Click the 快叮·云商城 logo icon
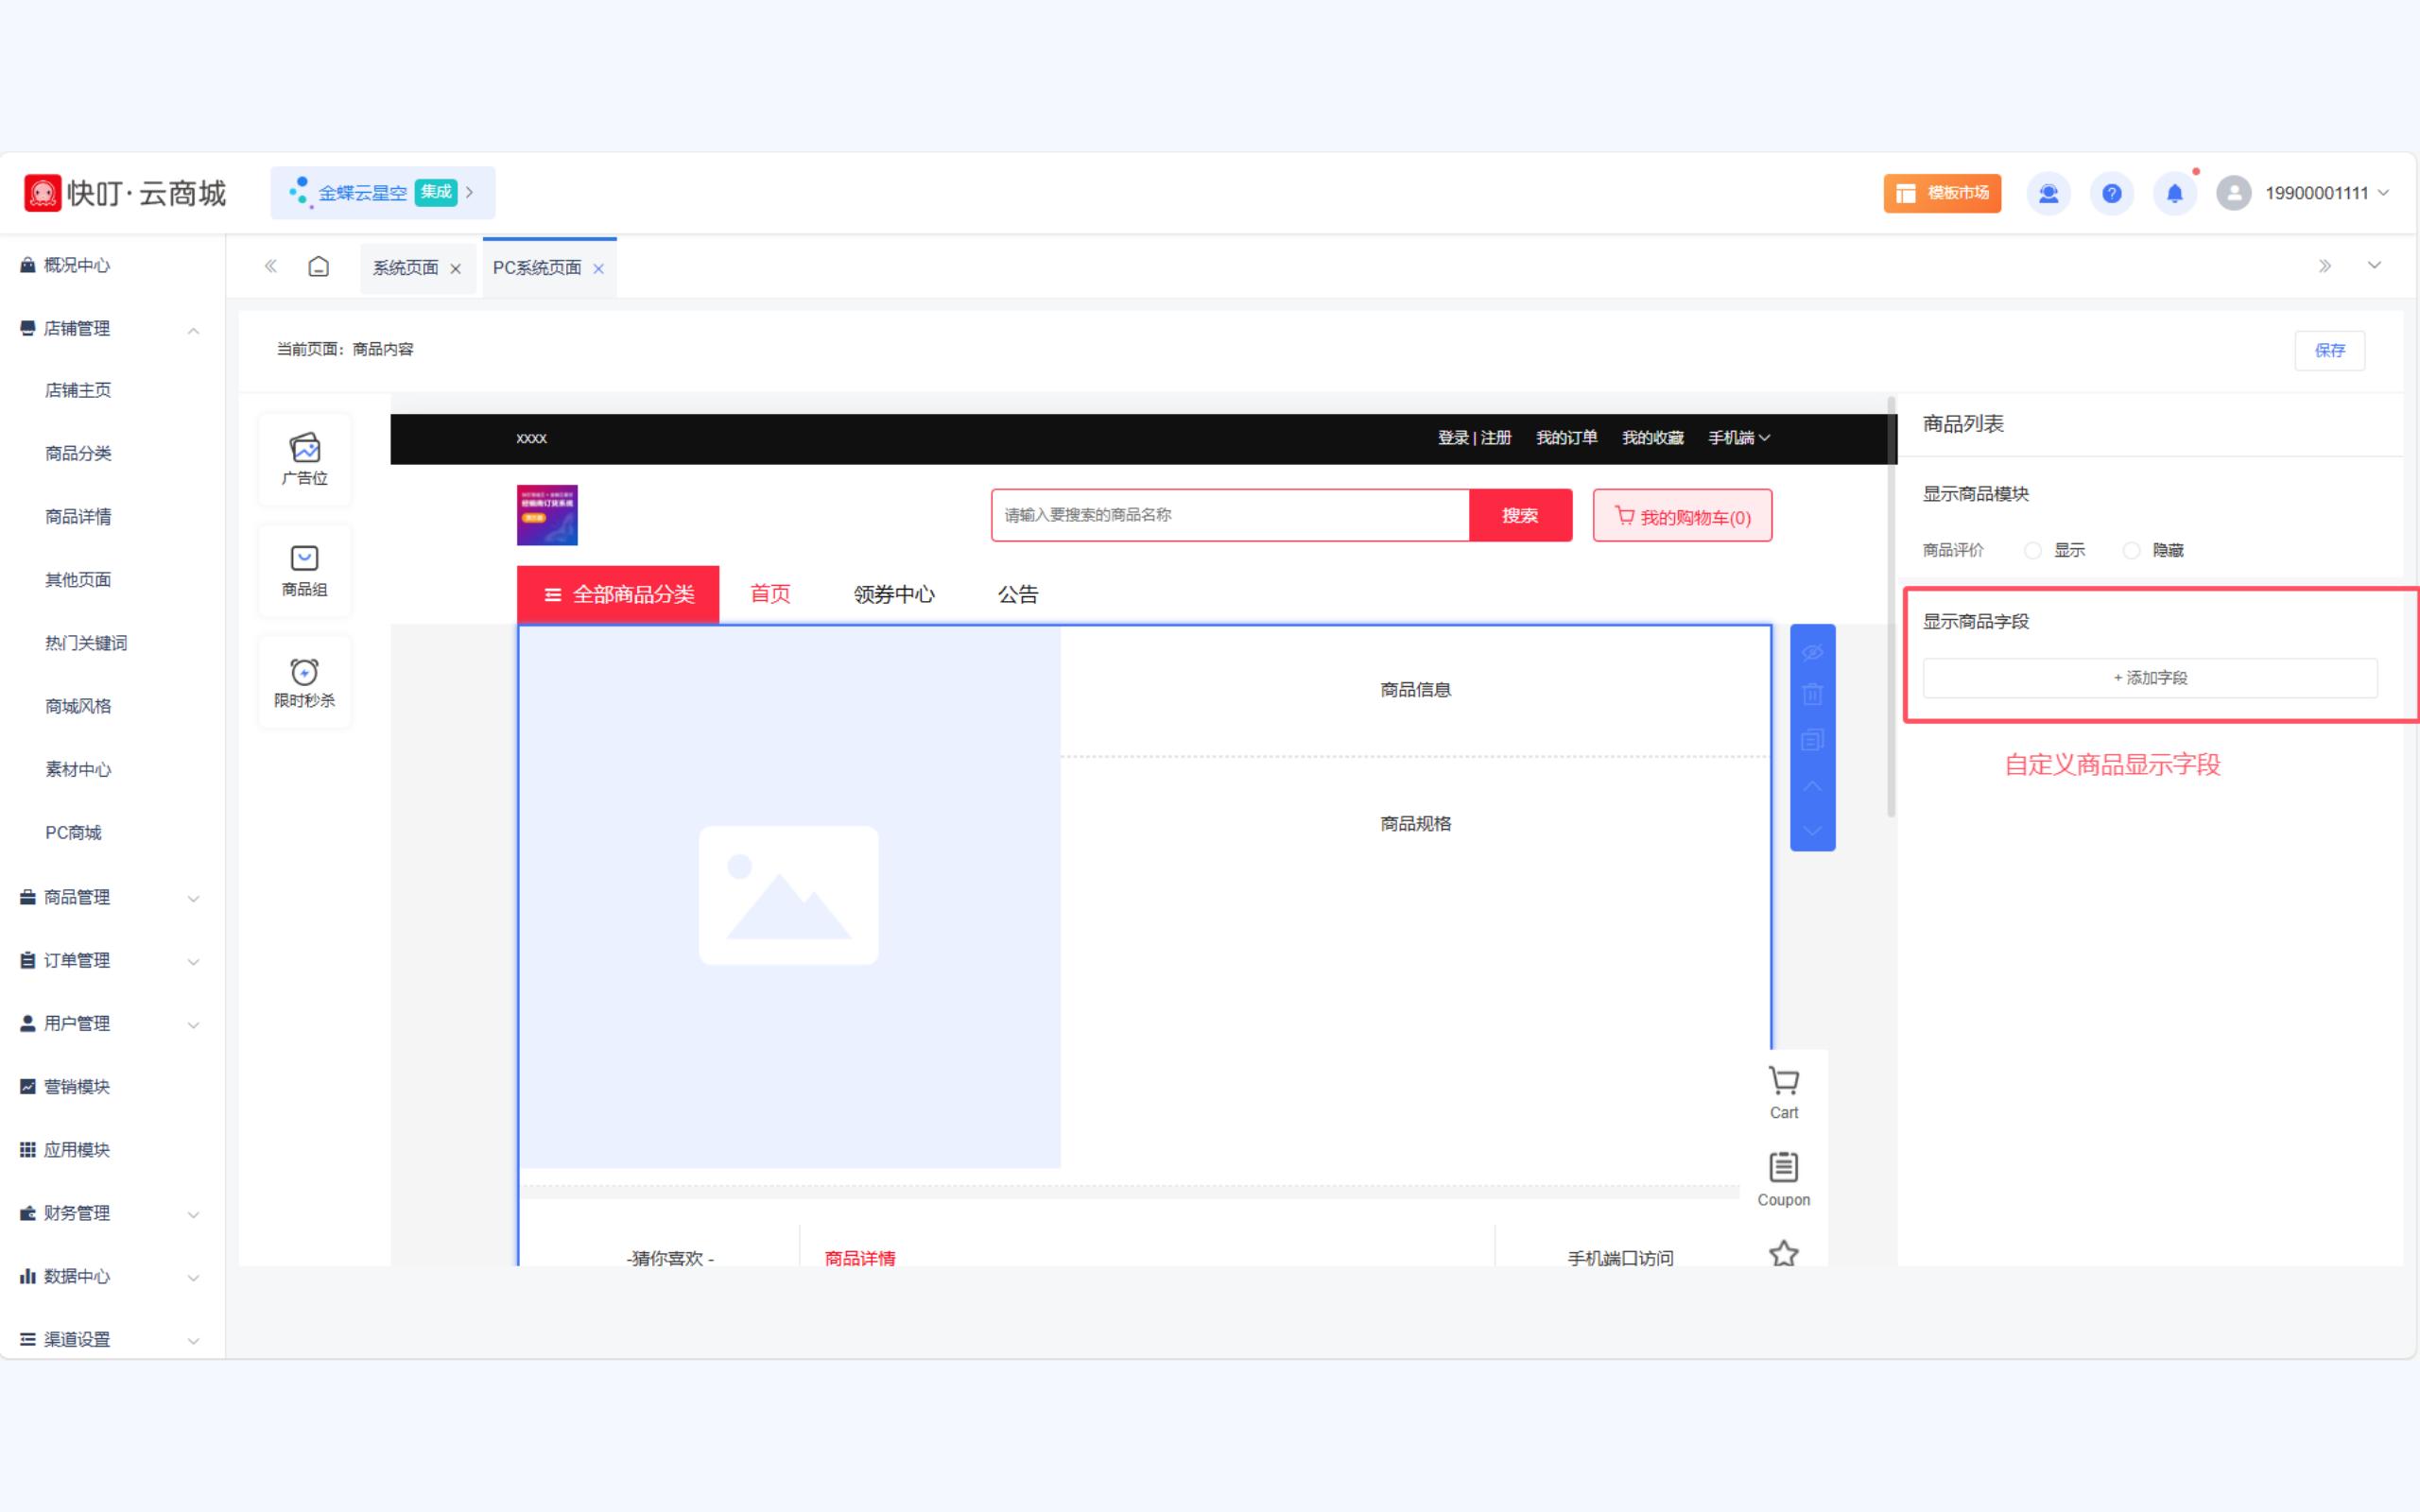 tap(42, 193)
